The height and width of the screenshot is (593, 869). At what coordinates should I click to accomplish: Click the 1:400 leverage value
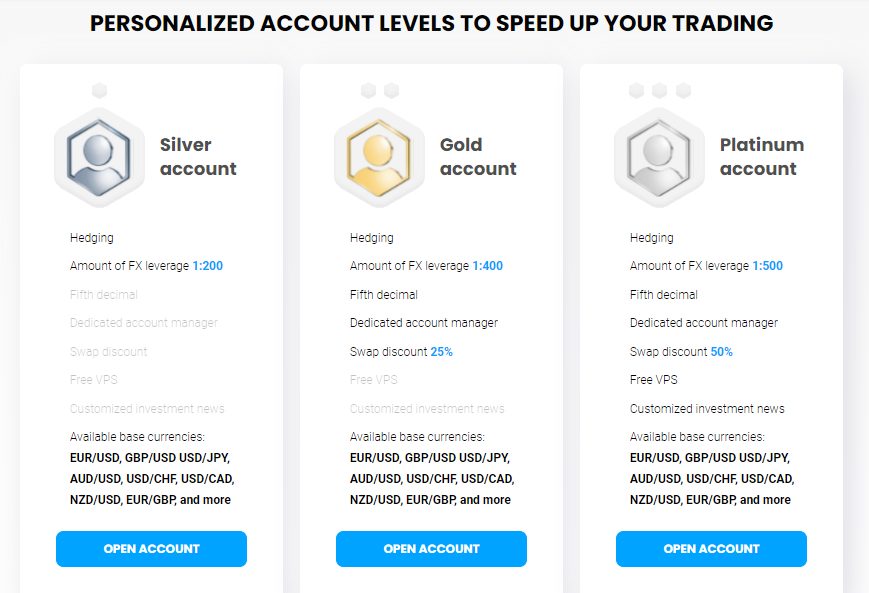[488, 267]
